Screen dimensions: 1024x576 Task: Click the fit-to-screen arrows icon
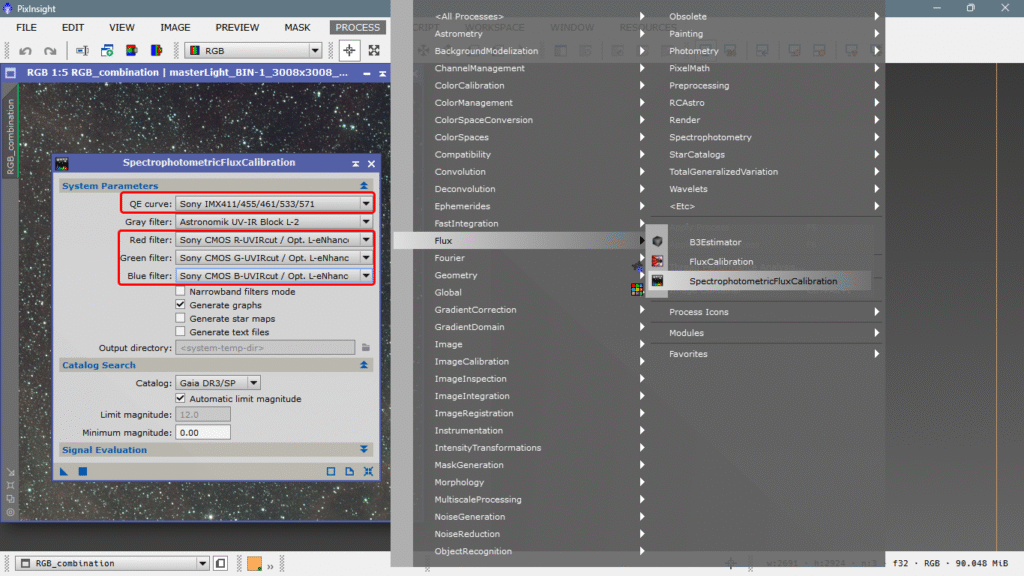[x=374, y=51]
